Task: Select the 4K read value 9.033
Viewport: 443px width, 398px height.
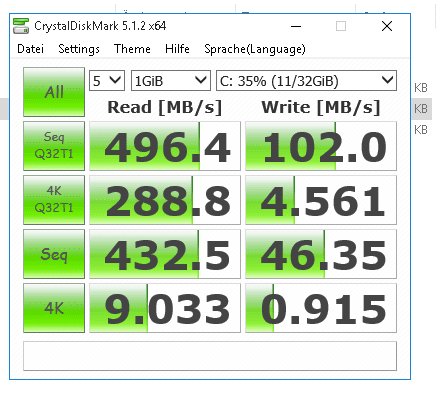Action: pos(165,308)
